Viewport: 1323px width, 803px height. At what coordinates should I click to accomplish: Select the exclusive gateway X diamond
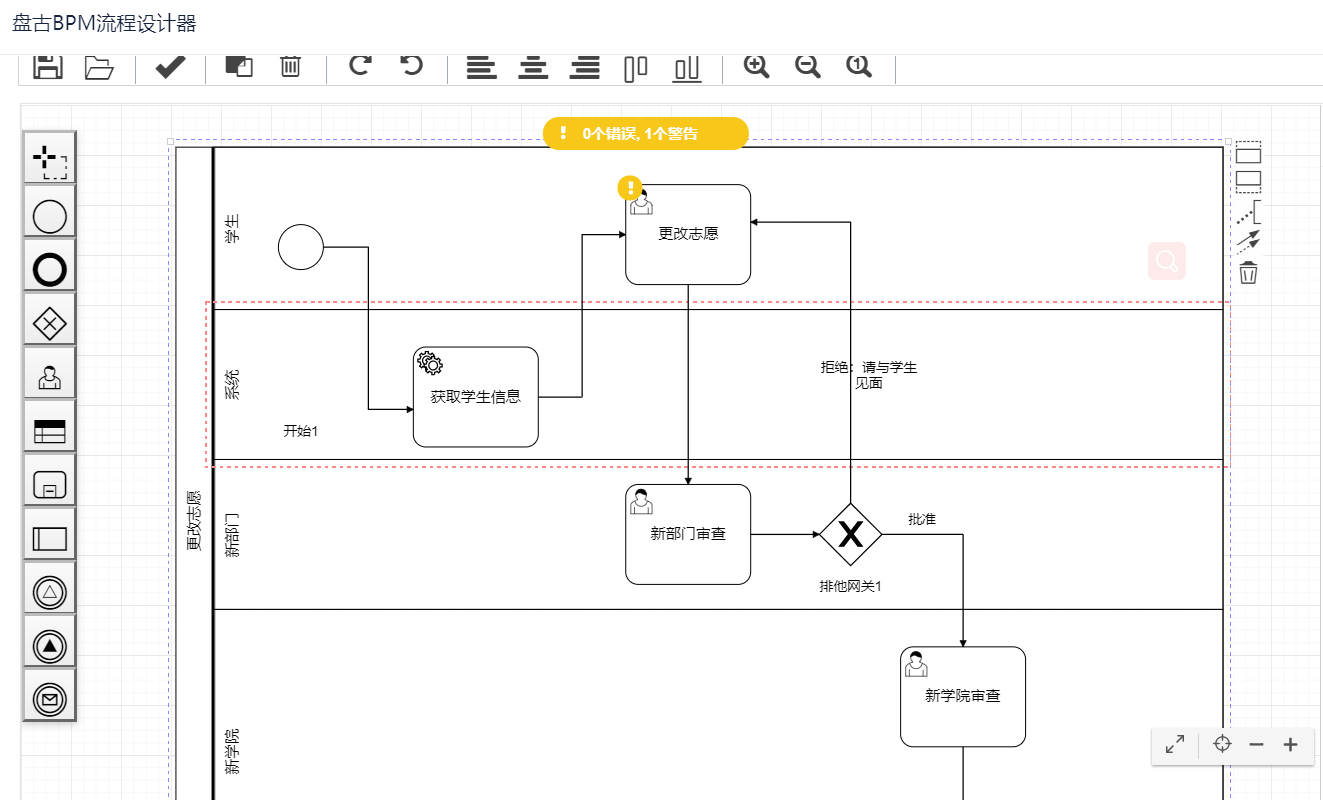[850, 535]
